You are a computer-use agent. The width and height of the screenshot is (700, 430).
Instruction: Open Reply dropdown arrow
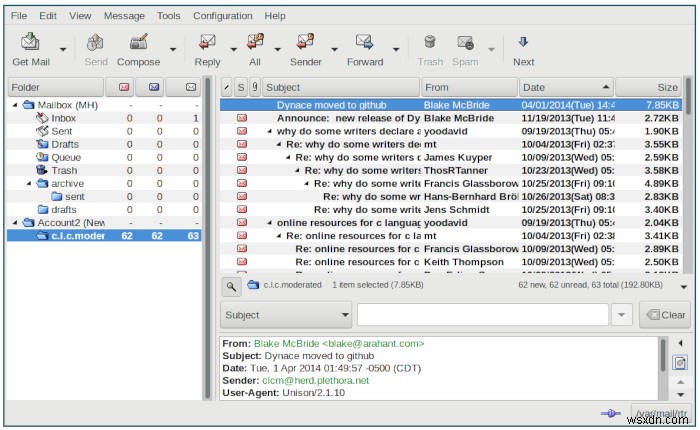point(233,50)
